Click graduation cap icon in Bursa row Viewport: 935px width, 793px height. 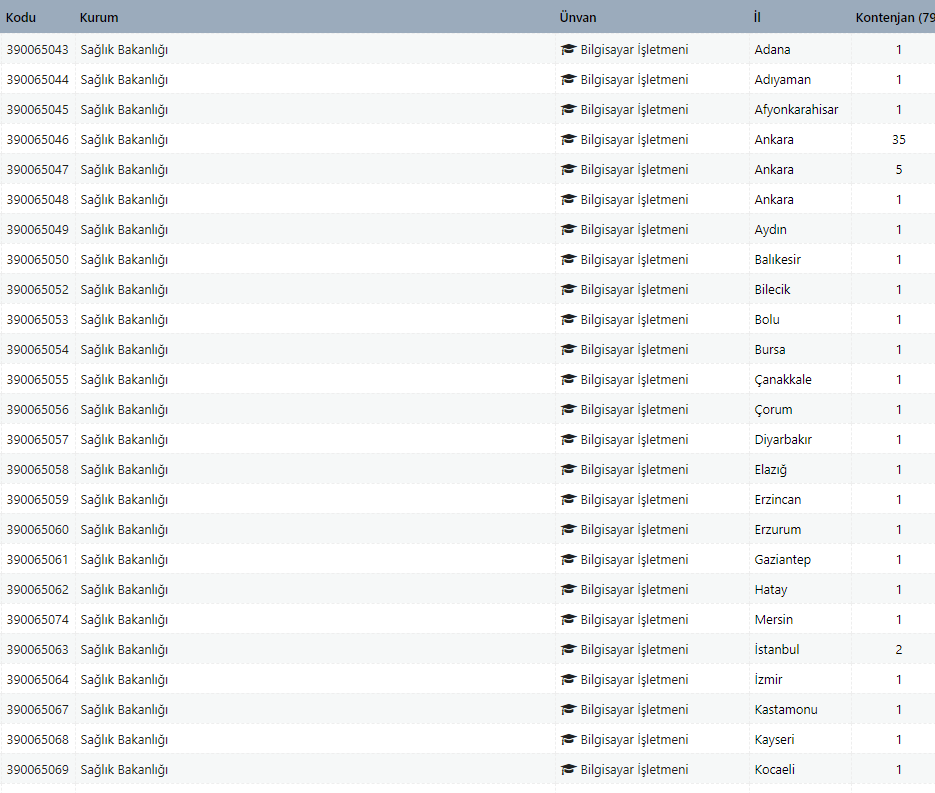point(568,349)
